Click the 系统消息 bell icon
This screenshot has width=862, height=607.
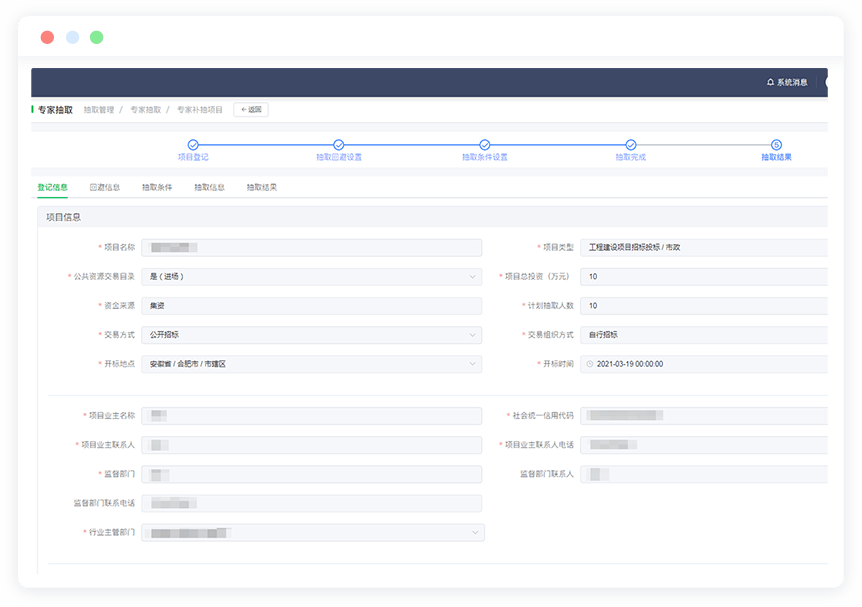point(770,82)
